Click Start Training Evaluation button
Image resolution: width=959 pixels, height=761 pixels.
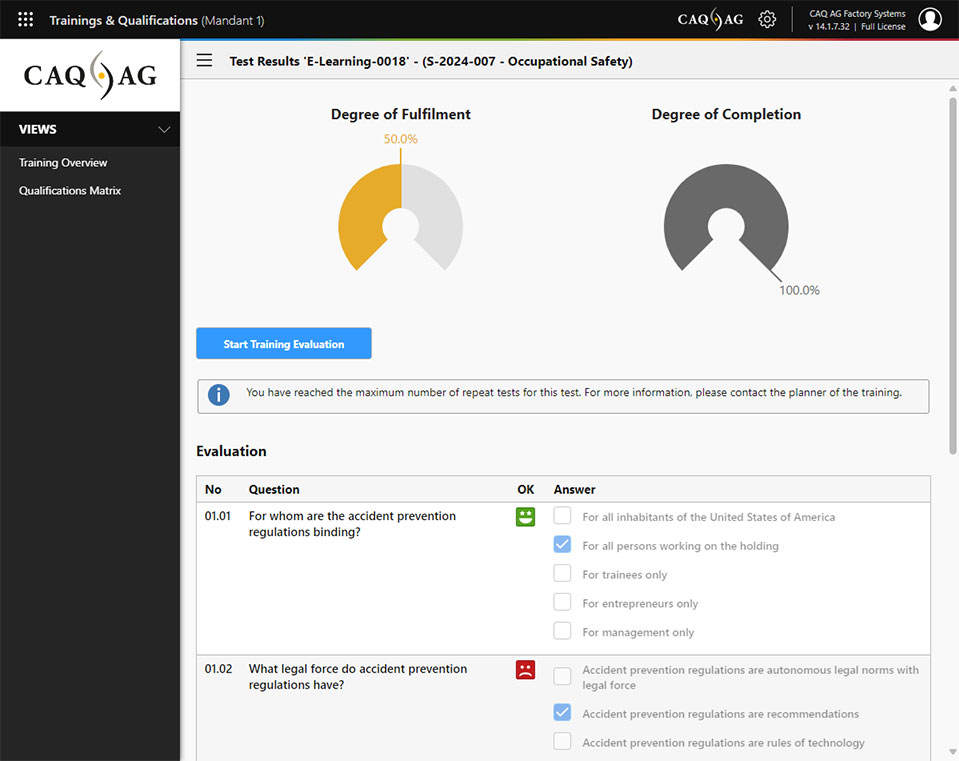(284, 344)
